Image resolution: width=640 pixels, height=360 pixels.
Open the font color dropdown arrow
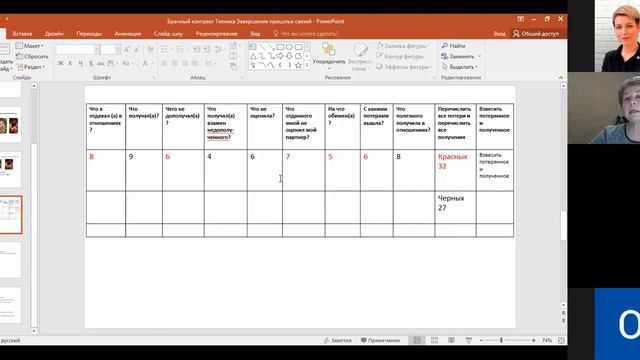click(x=152, y=64)
